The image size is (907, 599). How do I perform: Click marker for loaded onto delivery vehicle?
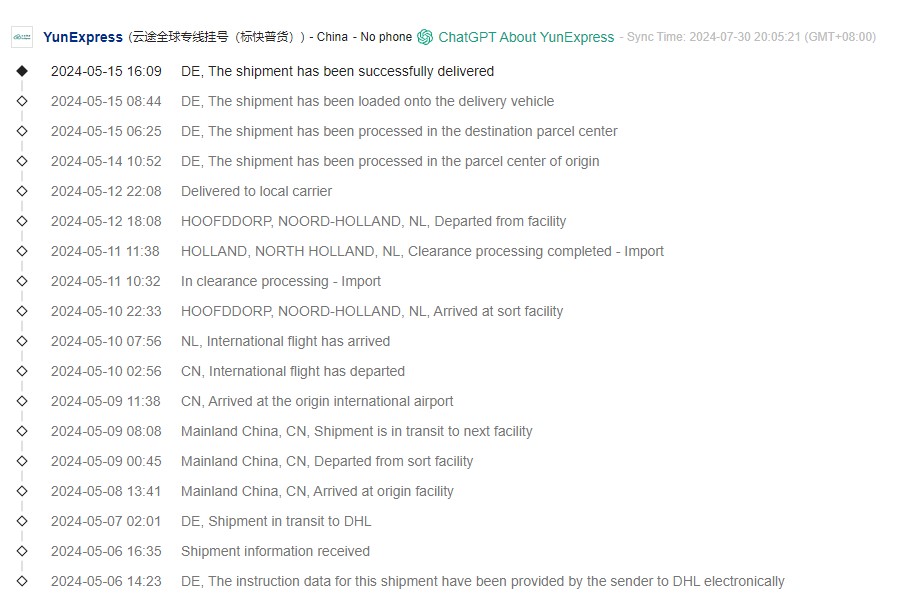pos(22,101)
